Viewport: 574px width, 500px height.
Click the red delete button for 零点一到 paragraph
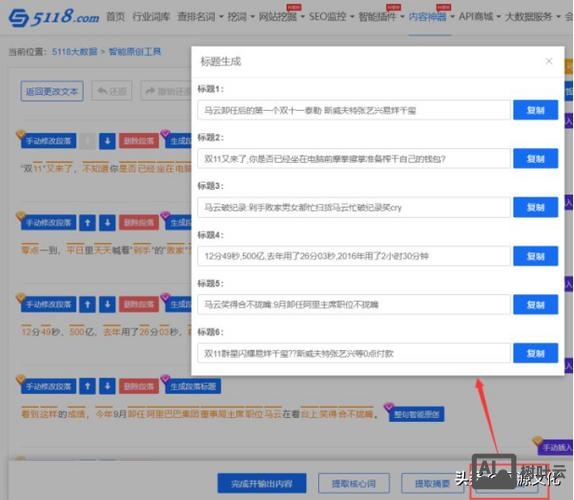point(139,223)
